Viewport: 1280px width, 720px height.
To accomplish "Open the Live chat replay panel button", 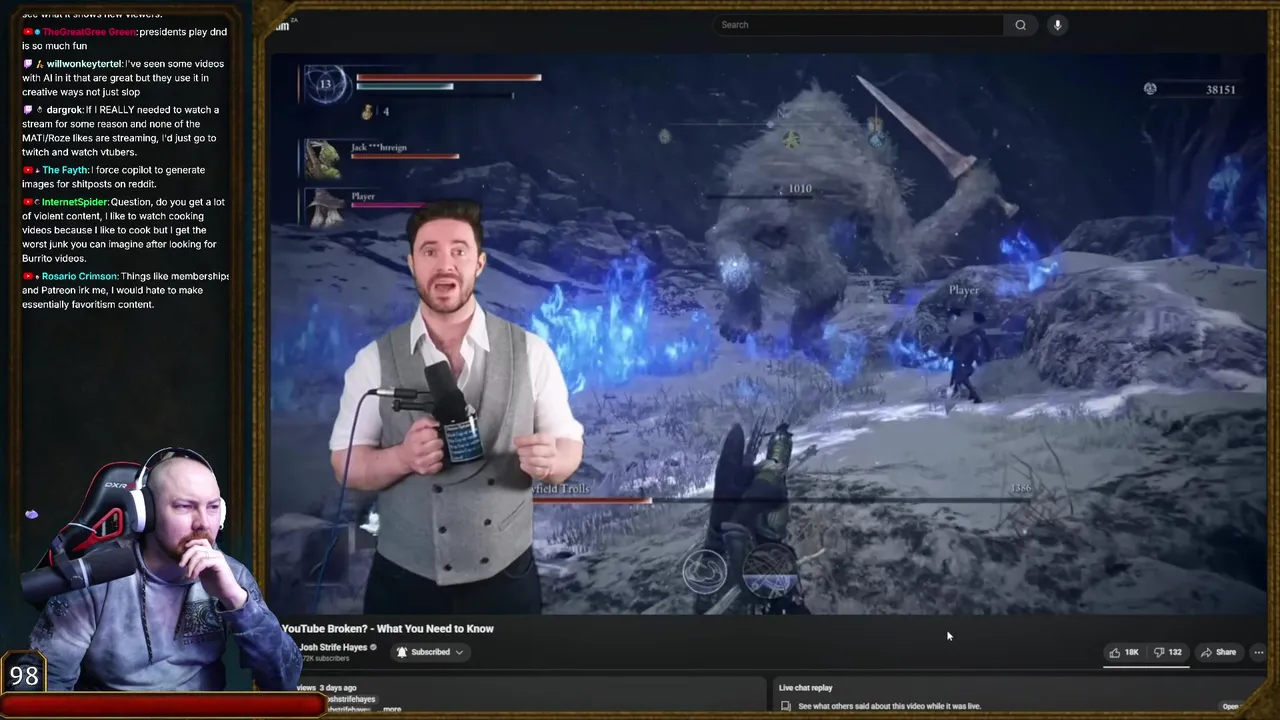I will [x=1231, y=706].
